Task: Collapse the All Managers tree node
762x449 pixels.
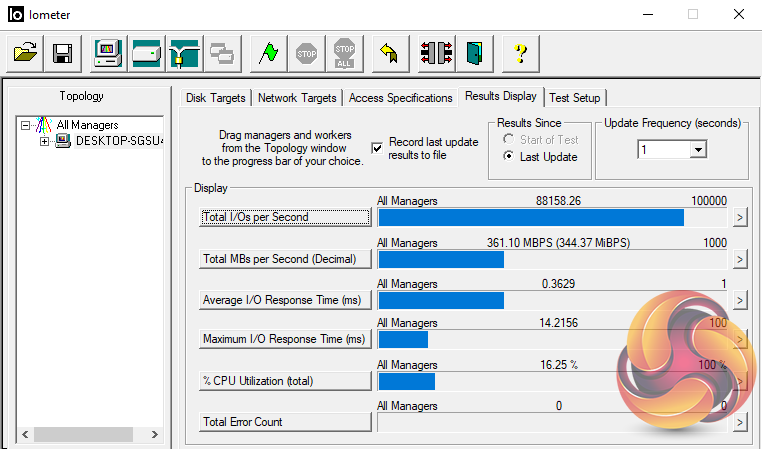Action: 25,125
